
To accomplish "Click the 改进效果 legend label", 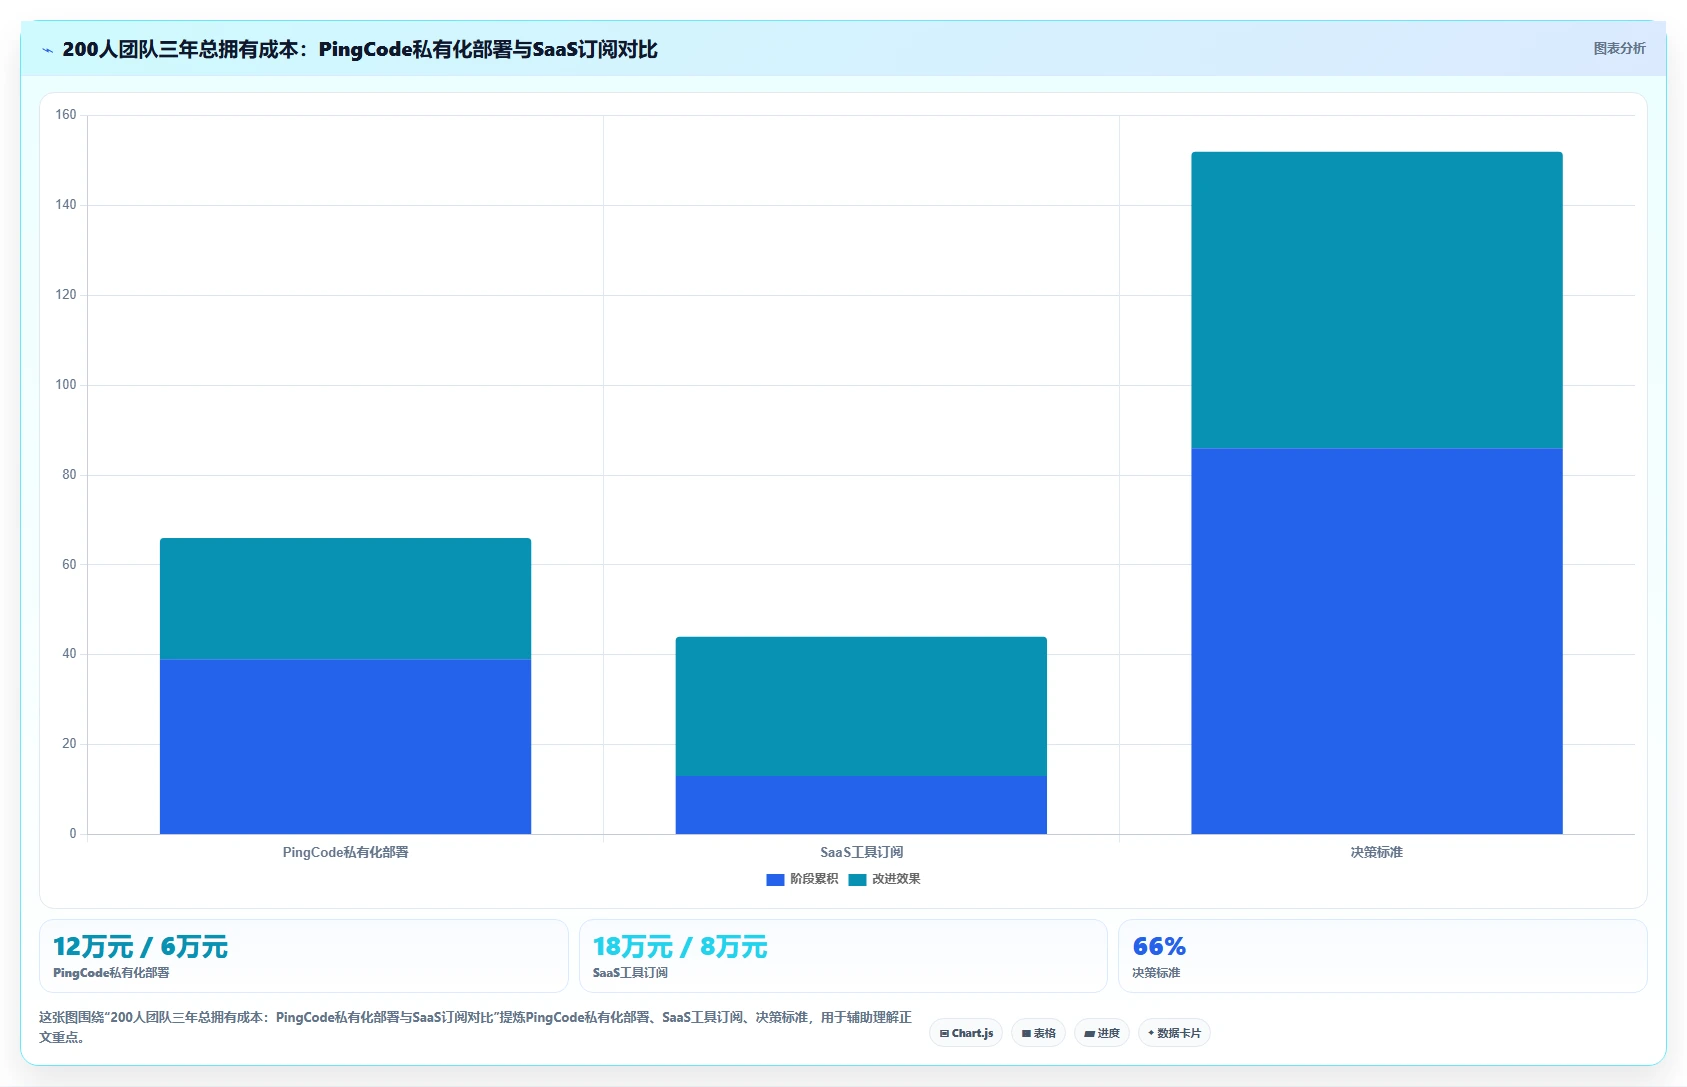I will (x=896, y=879).
